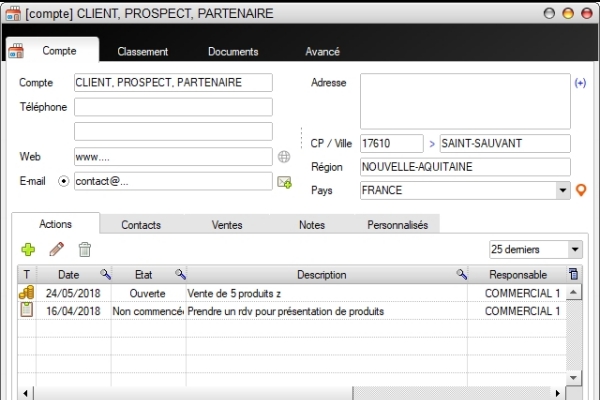The image size is (600, 400).
Task: Switch to the Classement tab
Action: click(x=142, y=51)
